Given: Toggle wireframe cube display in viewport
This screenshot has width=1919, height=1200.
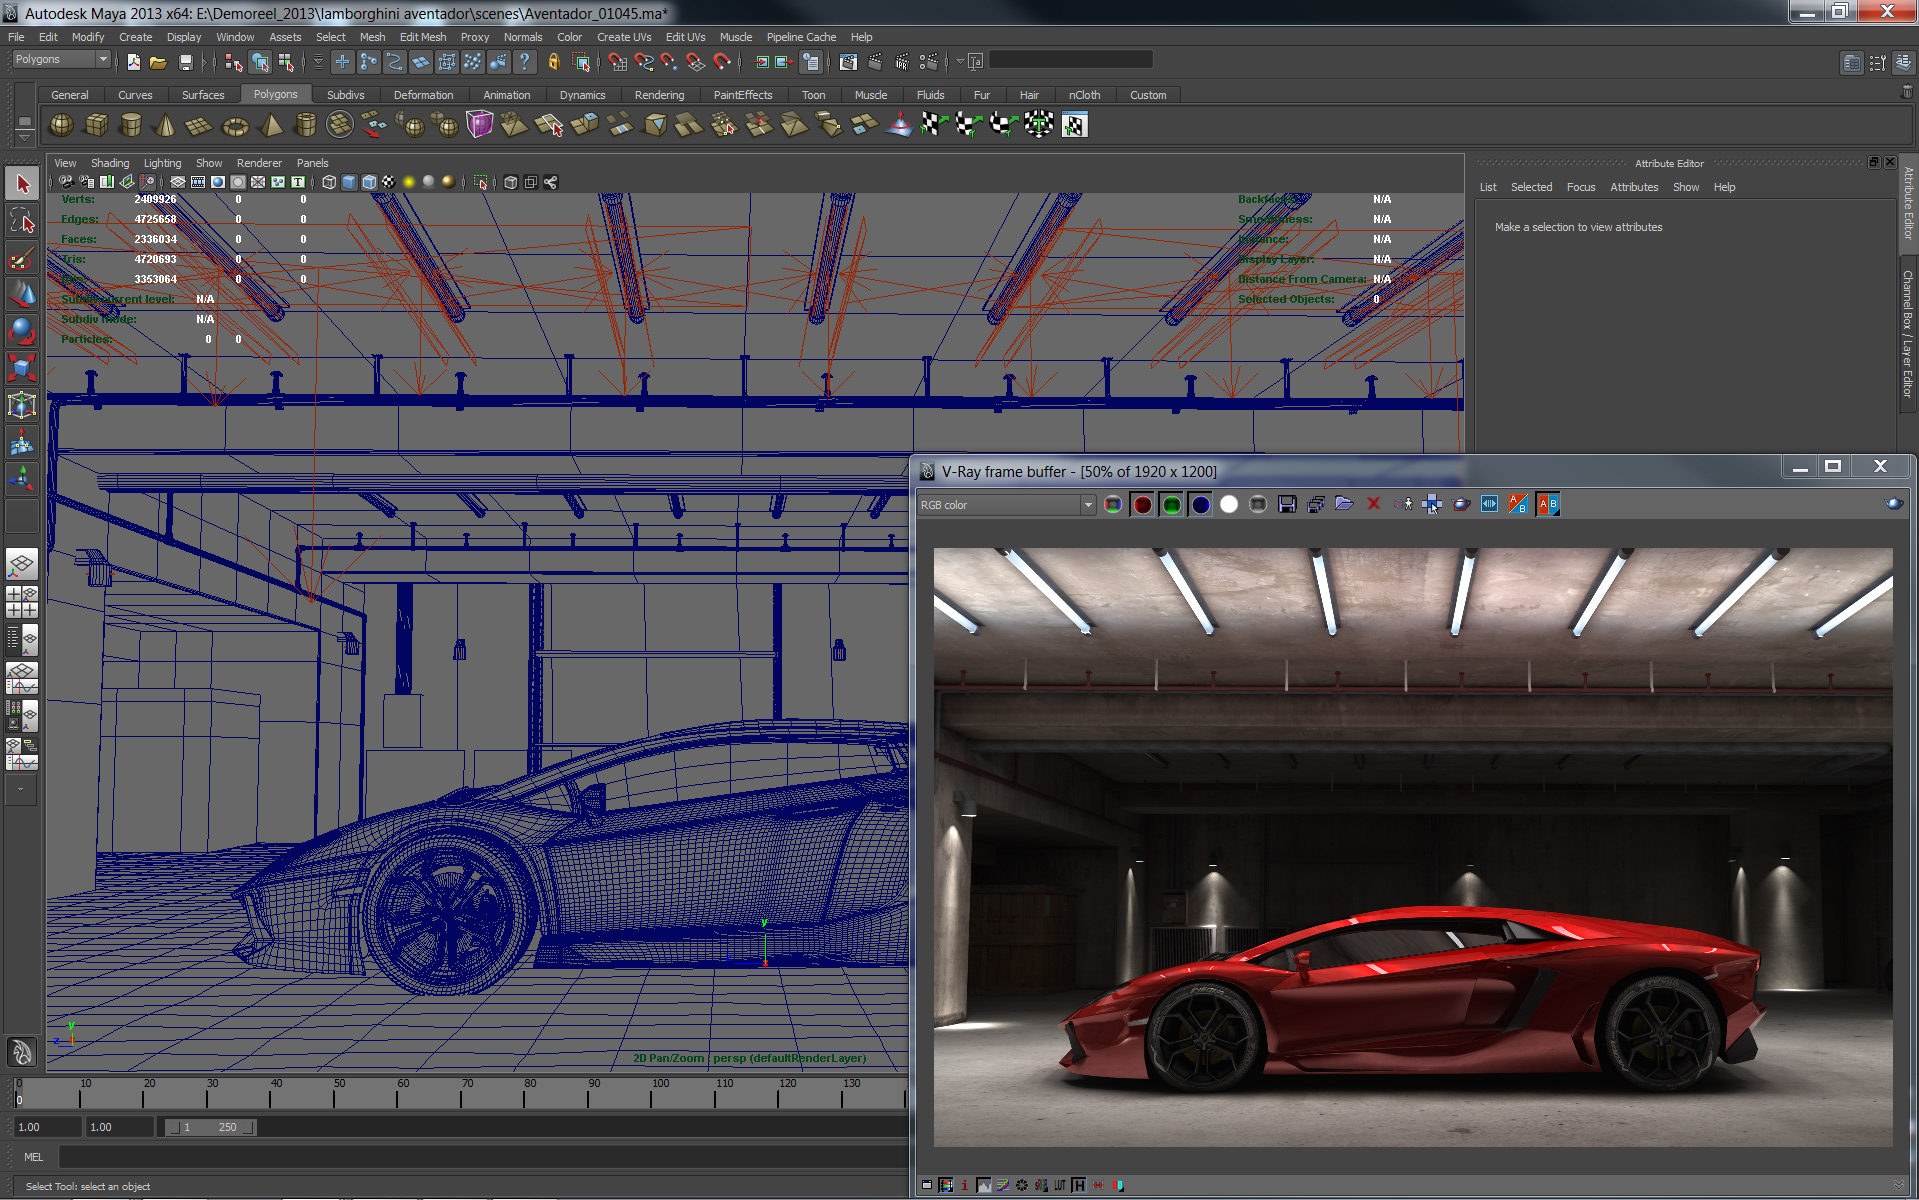Looking at the screenshot, I should [329, 182].
